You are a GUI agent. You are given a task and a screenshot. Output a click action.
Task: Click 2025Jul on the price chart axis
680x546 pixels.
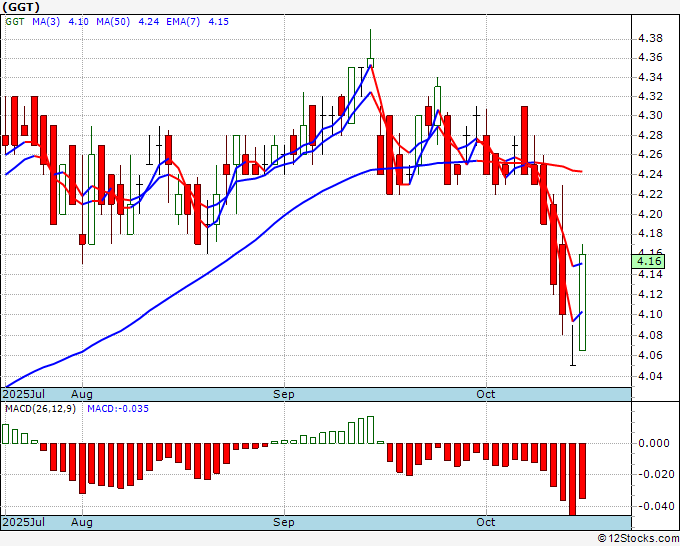coord(24,394)
